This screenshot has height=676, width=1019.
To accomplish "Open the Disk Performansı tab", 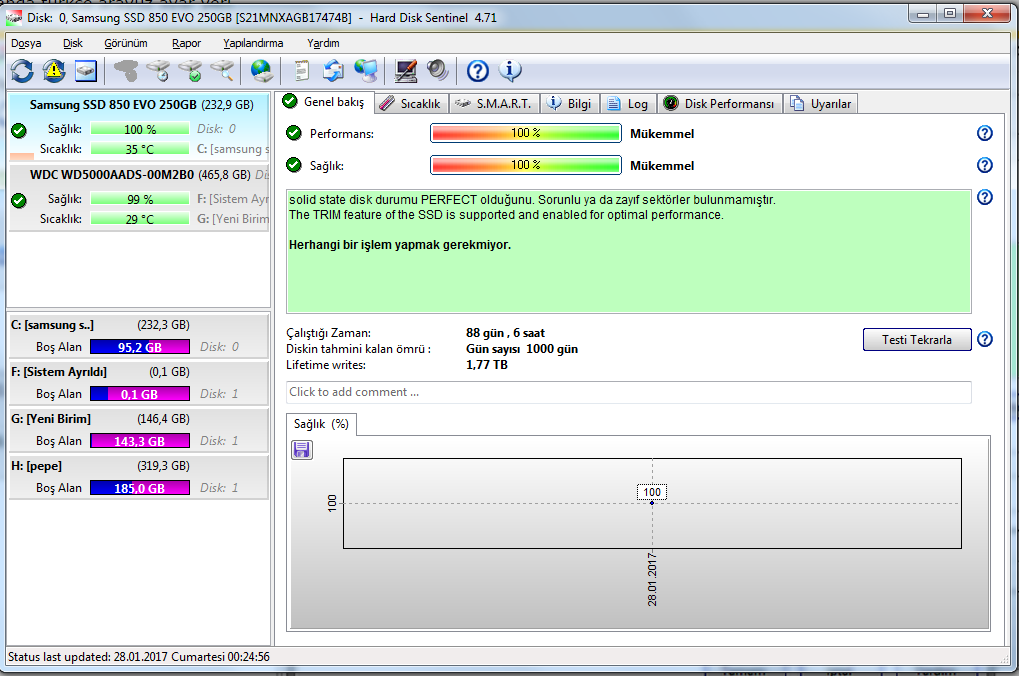I will click(x=720, y=104).
